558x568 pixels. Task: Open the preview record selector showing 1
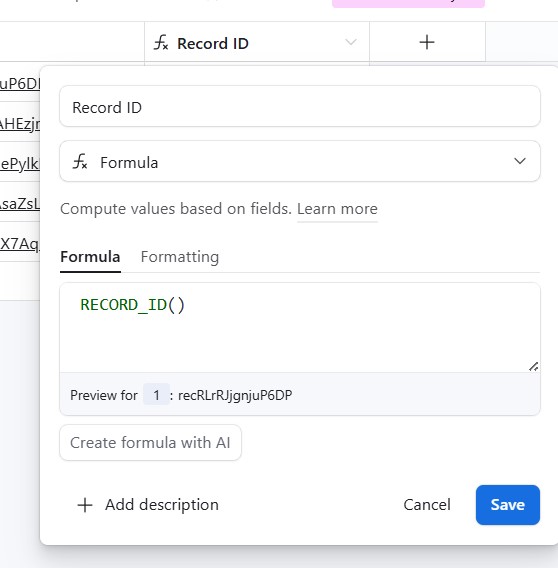click(x=156, y=395)
